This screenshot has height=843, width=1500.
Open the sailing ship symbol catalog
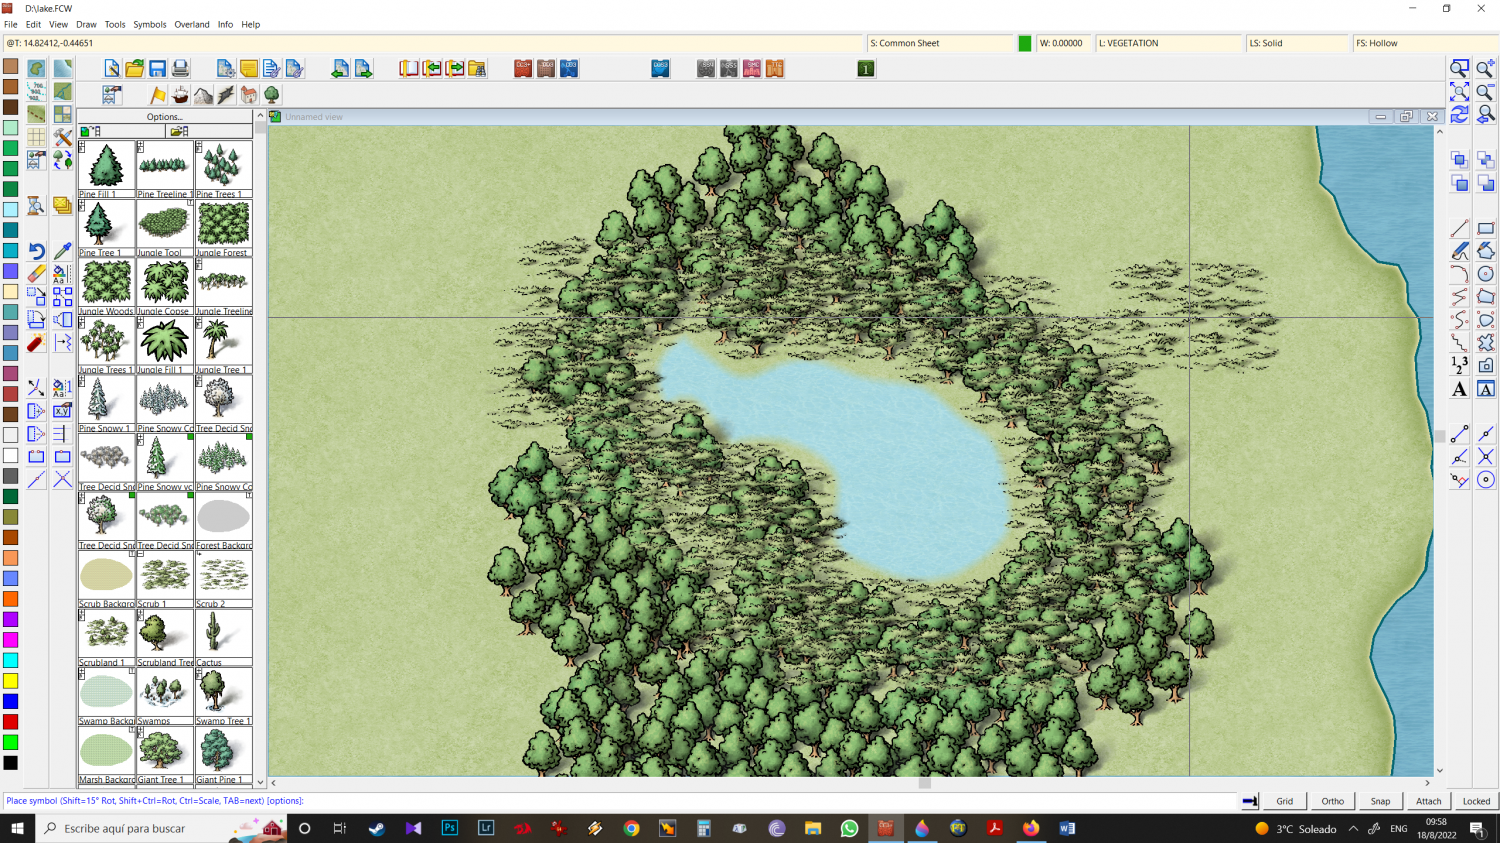coord(181,95)
